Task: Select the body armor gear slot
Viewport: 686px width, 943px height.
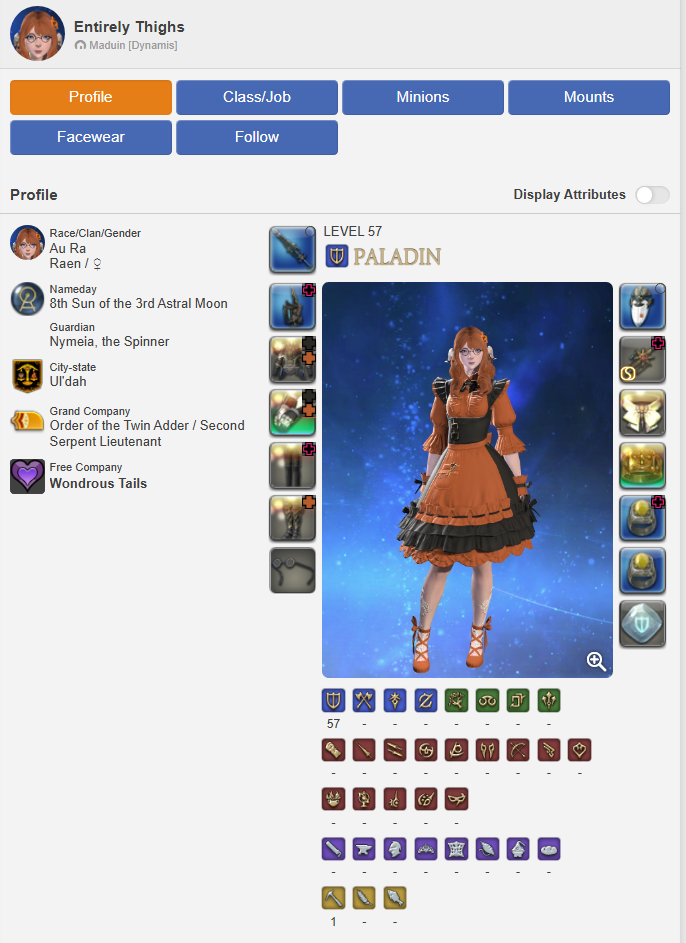Action: click(x=292, y=360)
